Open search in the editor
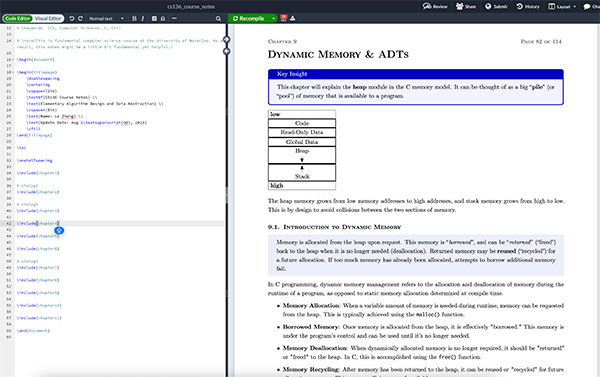The height and width of the screenshot is (377, 600). coord(218,18)
